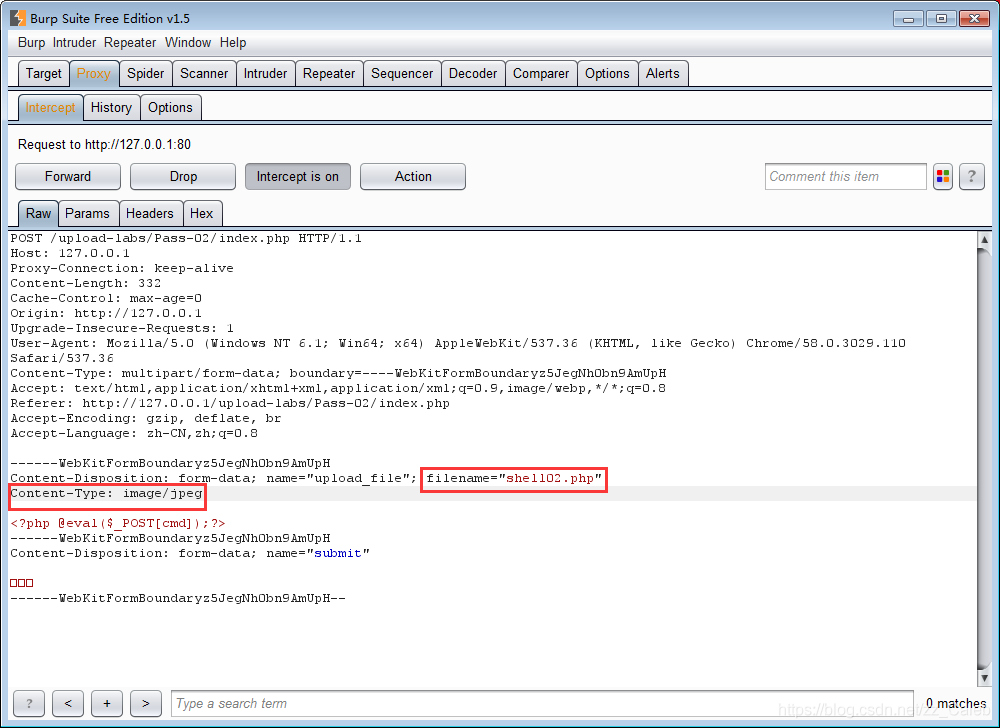The width and height of the screenshot is (1000, 728).
Task: Maximize the Burp Suite window
Action: 941,18
